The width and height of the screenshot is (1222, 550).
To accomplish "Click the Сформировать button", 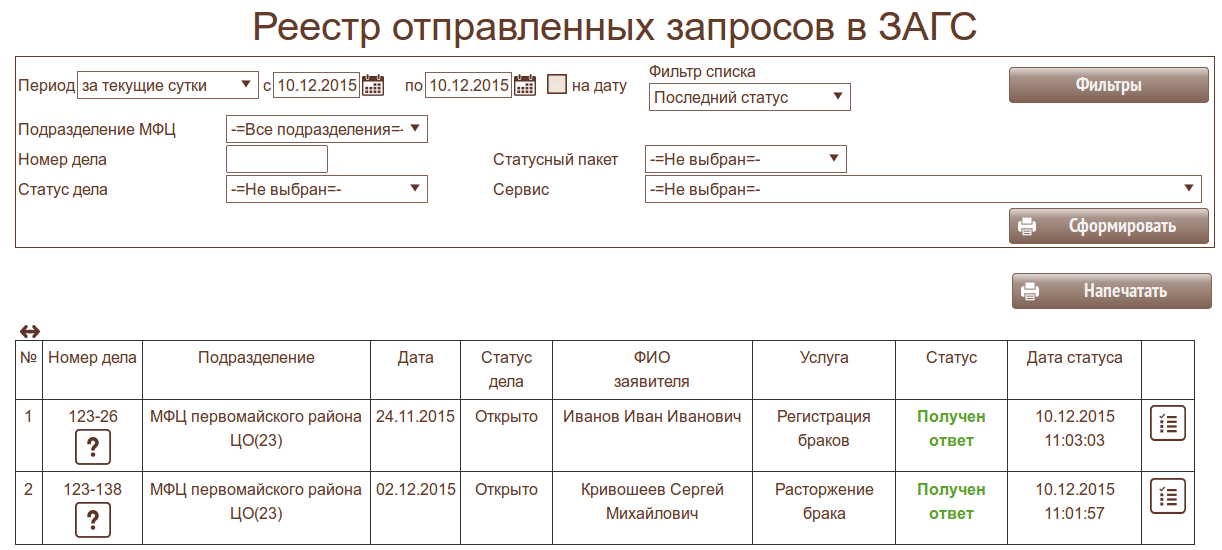I will 1109,226.
